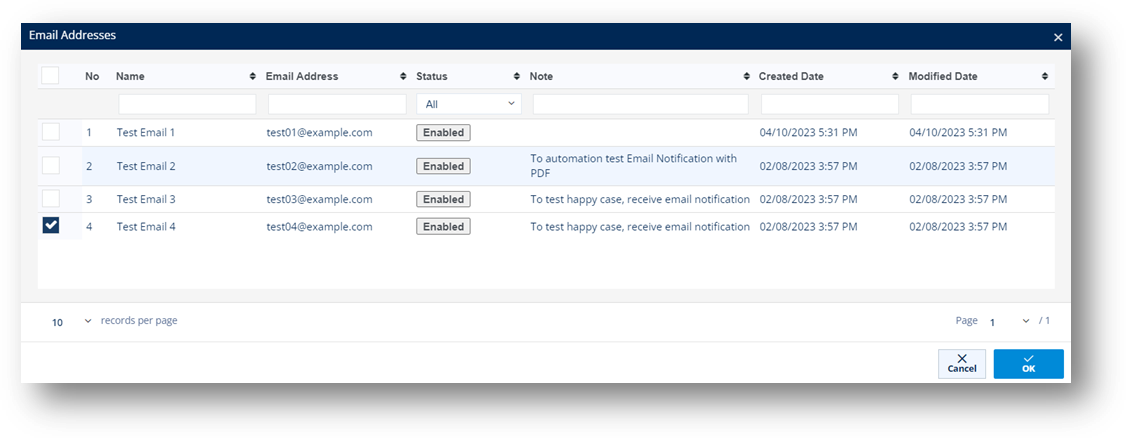Viewport: 1126px width, 438px height.
Task: Focus the Email Address filter text box
Action: pos(337,104)
